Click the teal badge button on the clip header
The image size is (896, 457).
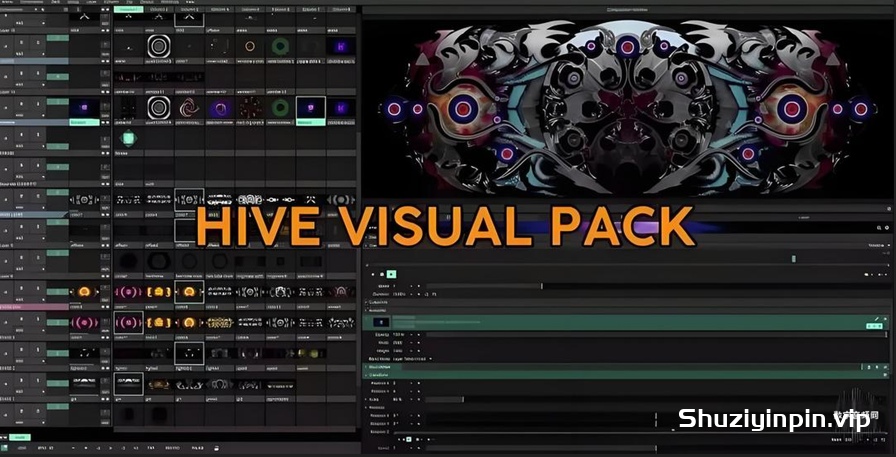point(874,326)
